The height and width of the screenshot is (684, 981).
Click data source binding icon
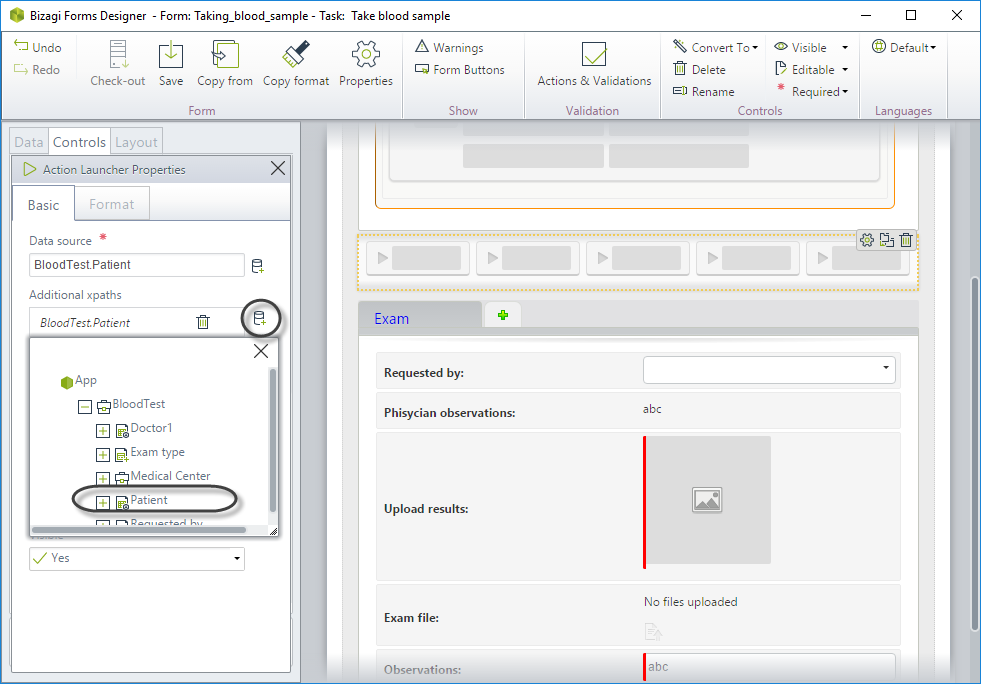click(x=257, y=266)
